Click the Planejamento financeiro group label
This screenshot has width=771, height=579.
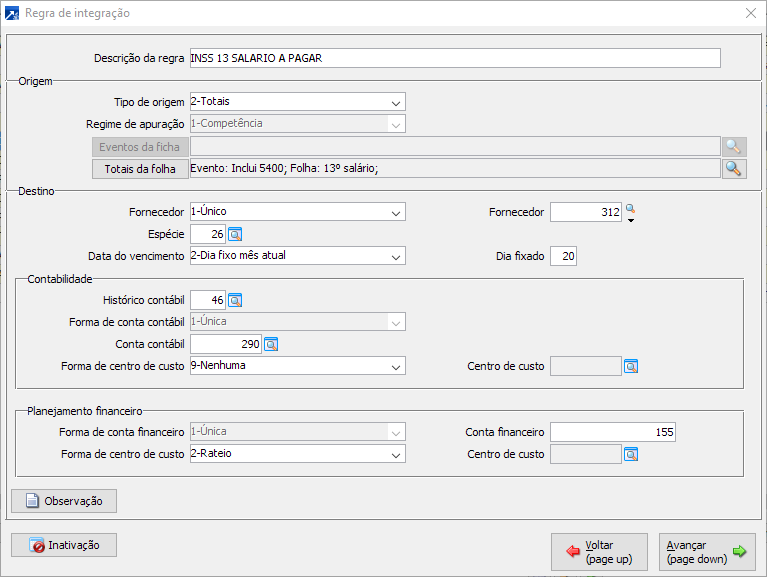(85, 411)
